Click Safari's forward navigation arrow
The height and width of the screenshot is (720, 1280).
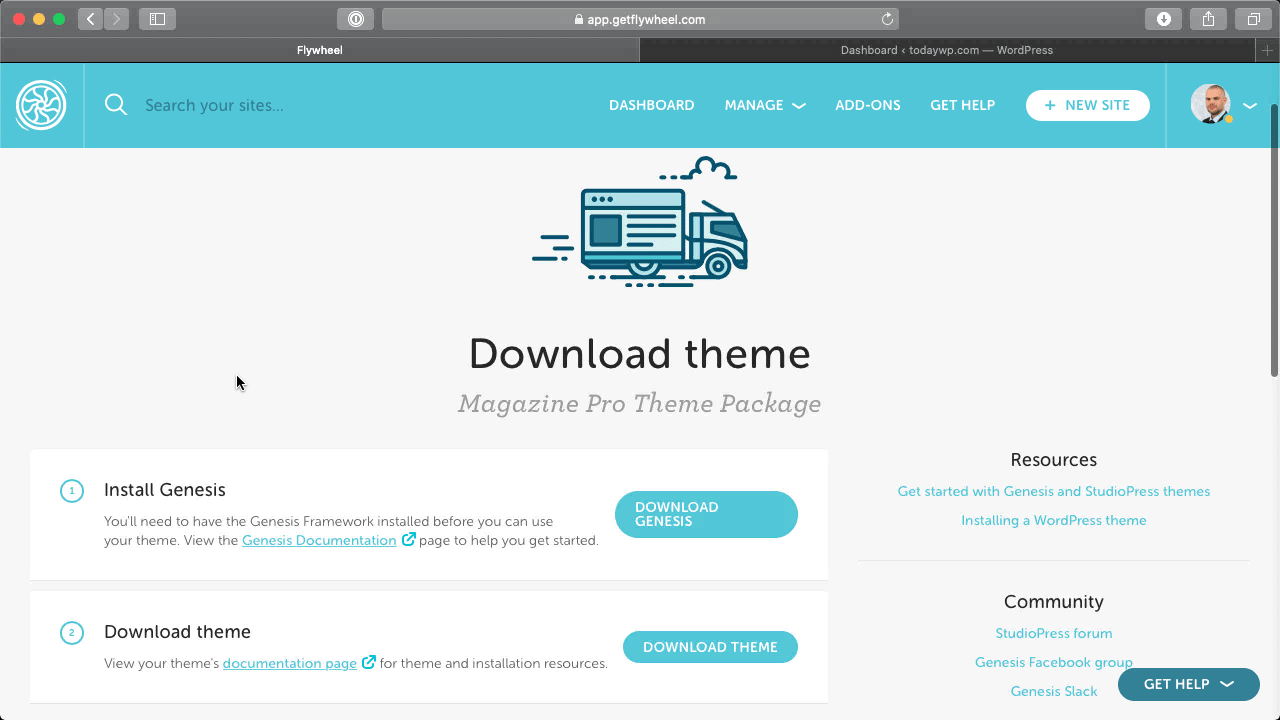(x=116, y=19)
